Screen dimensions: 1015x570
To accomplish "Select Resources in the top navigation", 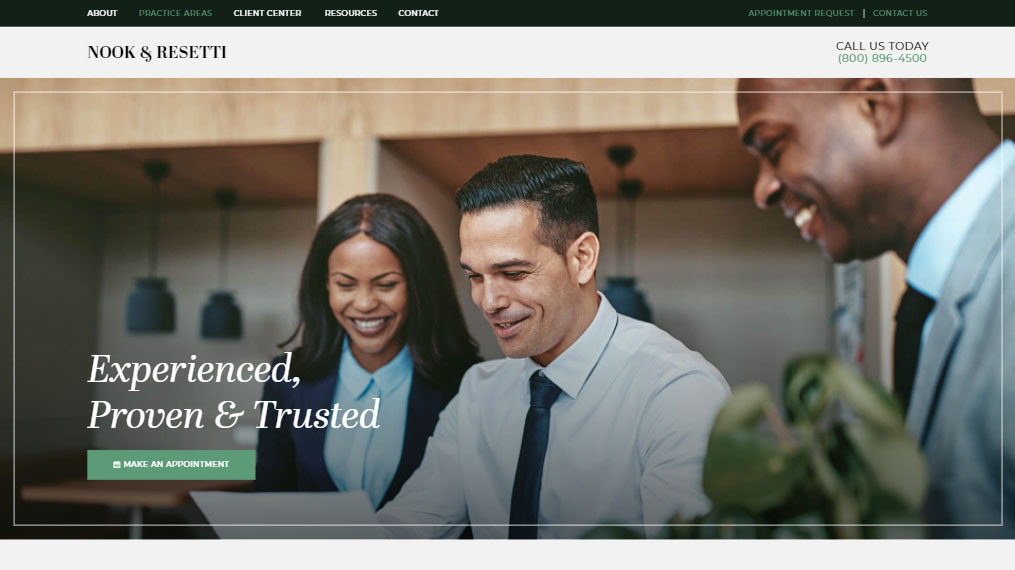I will pyautogui.click(x=351, y=13).
